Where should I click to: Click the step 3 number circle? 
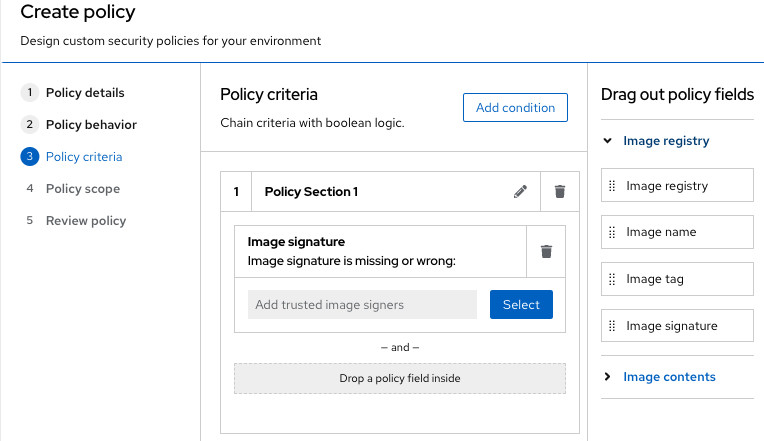(29, 157)
